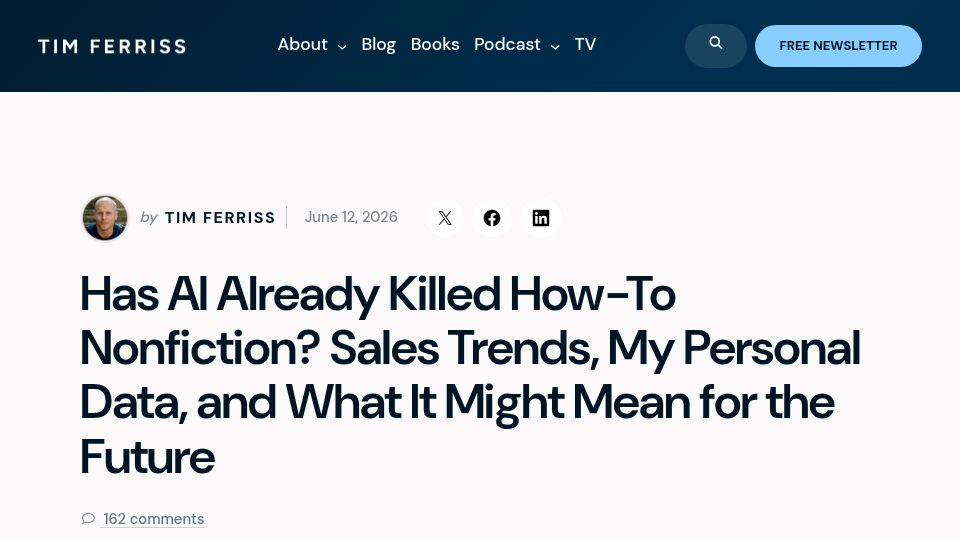The width and height of the screenshot is (960, 540).
Task: Click the date June 12, 2026
Action: (x=351, y=217)
